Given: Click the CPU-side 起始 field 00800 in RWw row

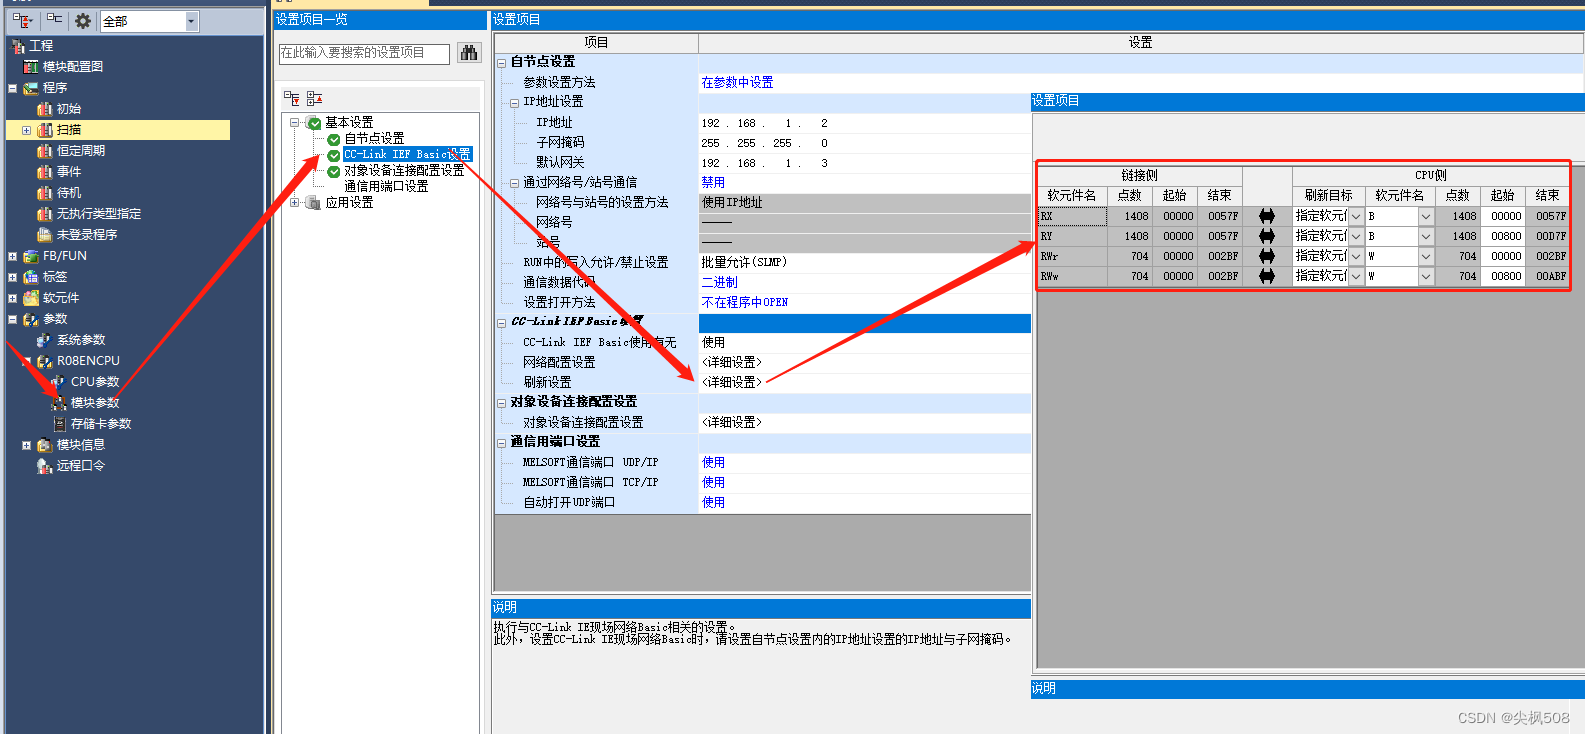Looking at the screenshot, I should coord(1503,276).
